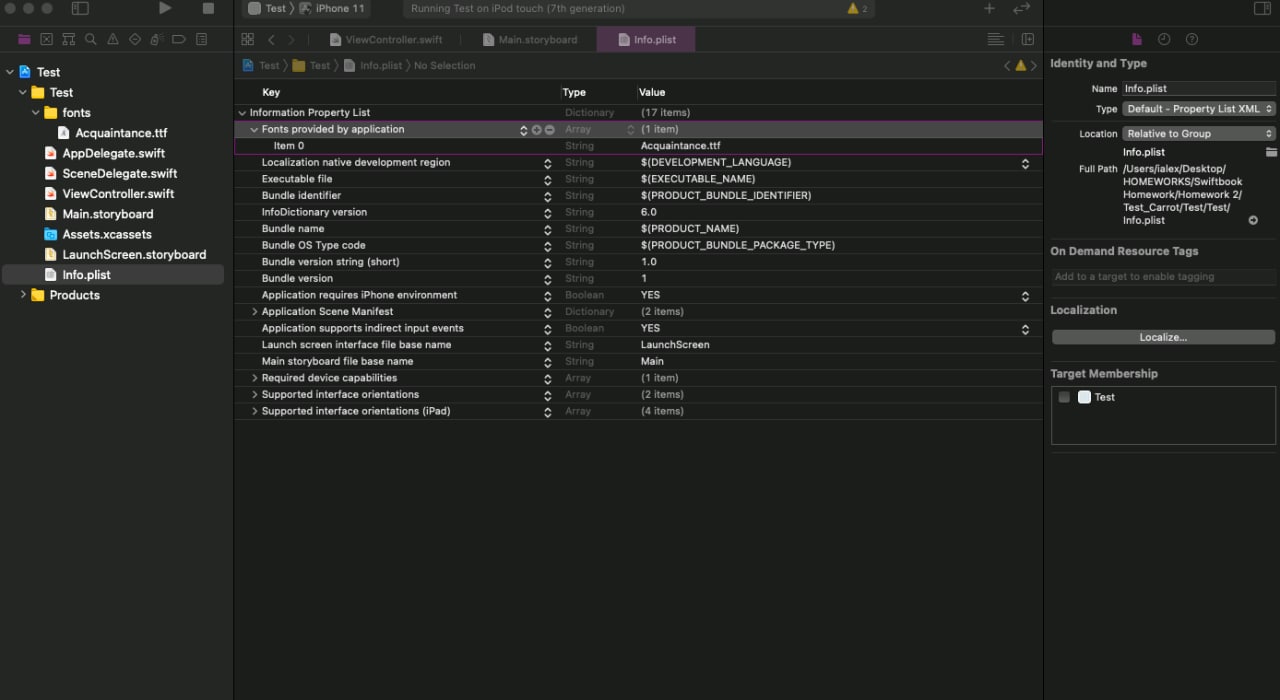Jump to previous issue arrow
The height and width of the screenshot is (700, 1280).
[1008, 65]
